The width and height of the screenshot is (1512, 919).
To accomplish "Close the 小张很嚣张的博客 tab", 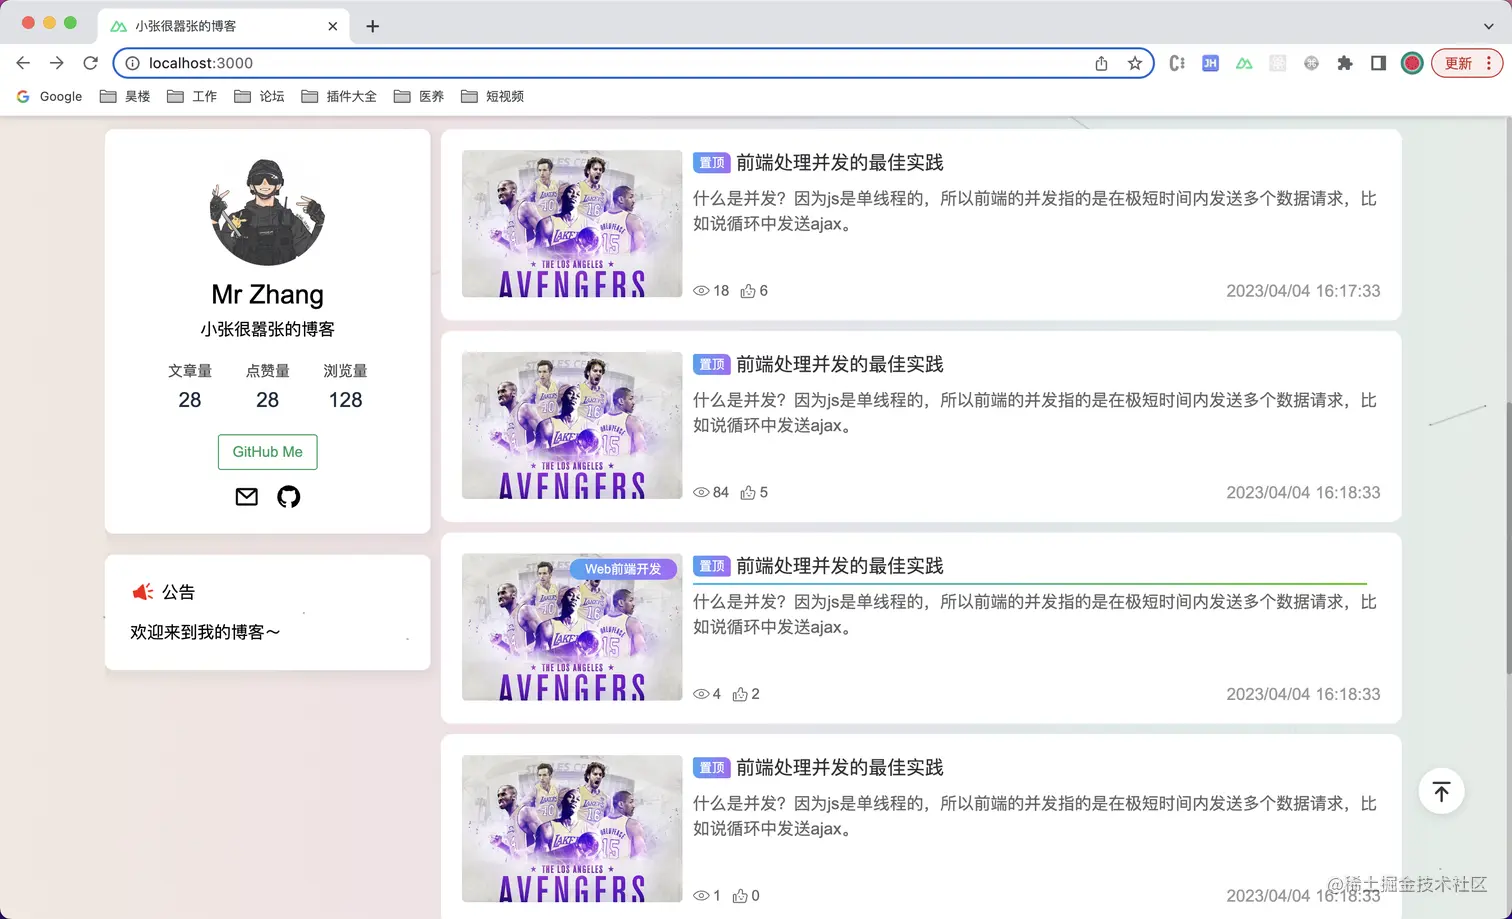I will pos(333,26).
